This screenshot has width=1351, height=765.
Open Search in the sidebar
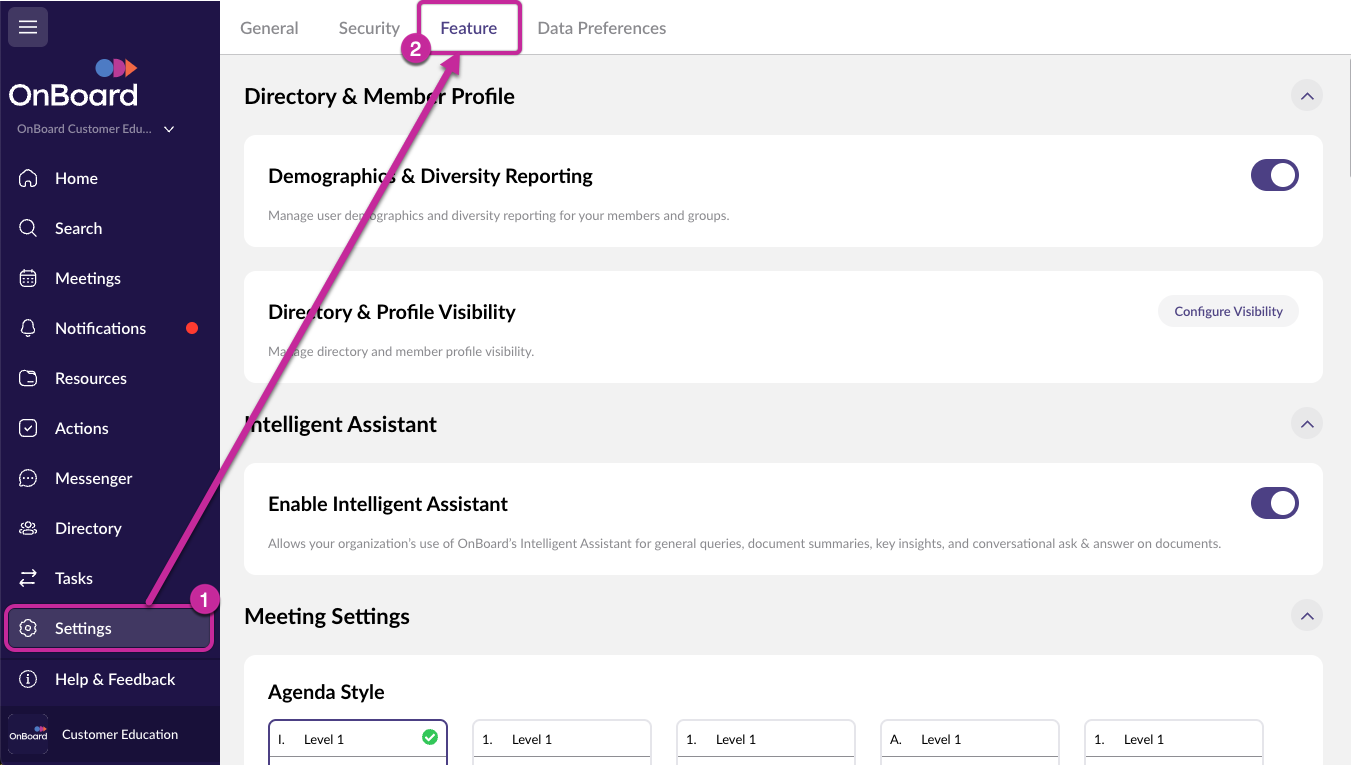tap(78, 228)
